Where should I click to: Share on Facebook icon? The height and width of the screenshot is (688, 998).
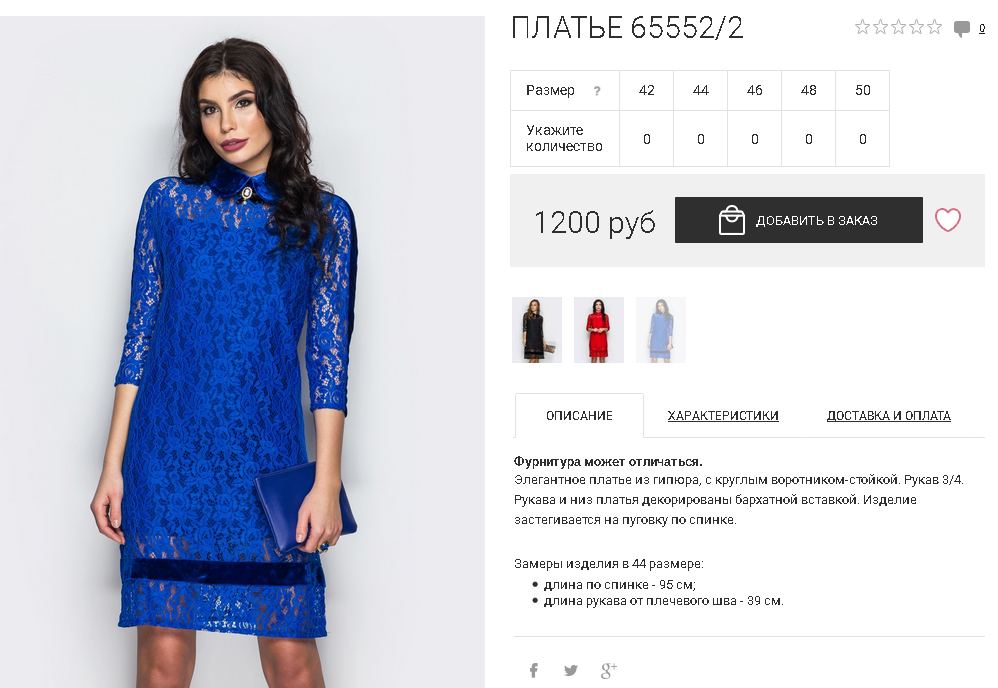(534, 670)
